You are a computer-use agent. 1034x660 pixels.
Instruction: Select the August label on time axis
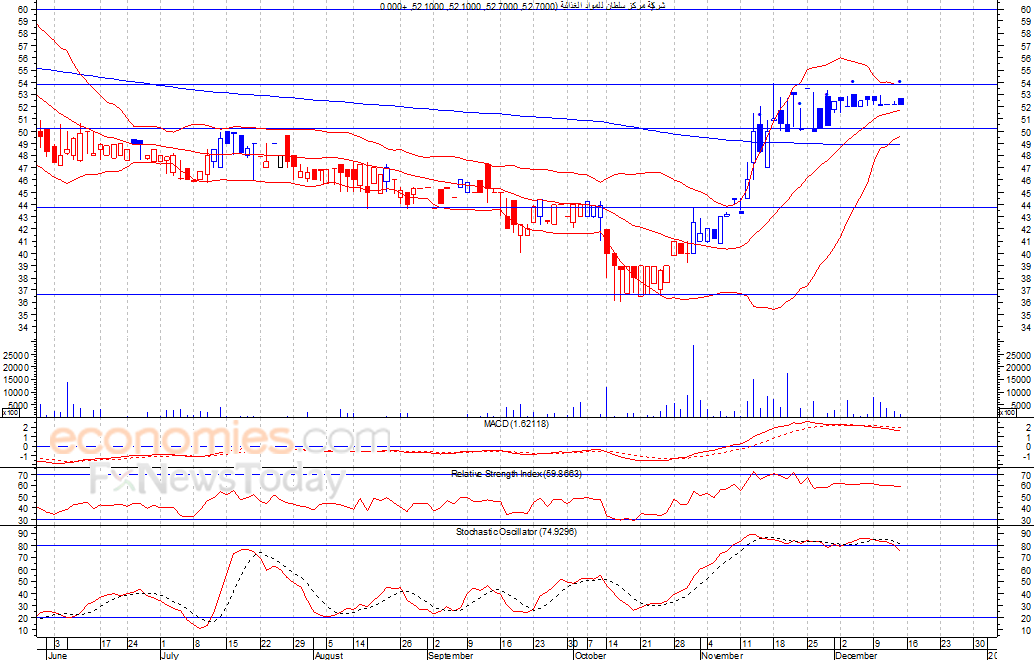(x=329, y=655)
